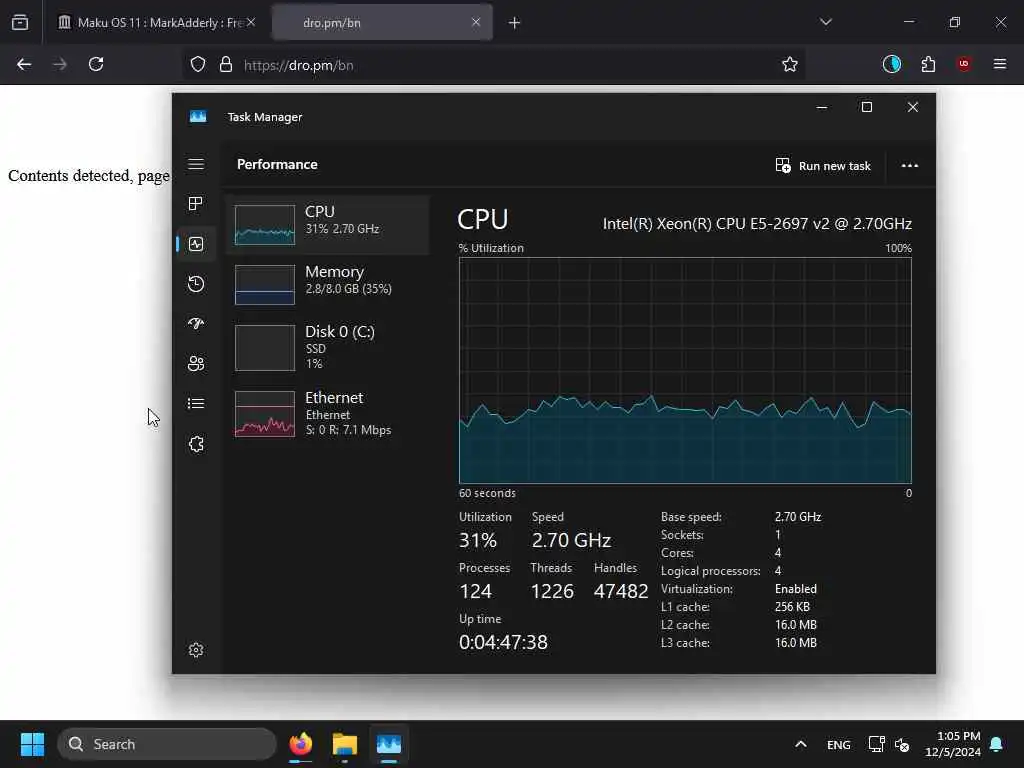Image resolution: width=1024 pixels, height=768 pixels.
Task: Select Disk 0 (C:) in the performance list
Action: coord(328,347)
